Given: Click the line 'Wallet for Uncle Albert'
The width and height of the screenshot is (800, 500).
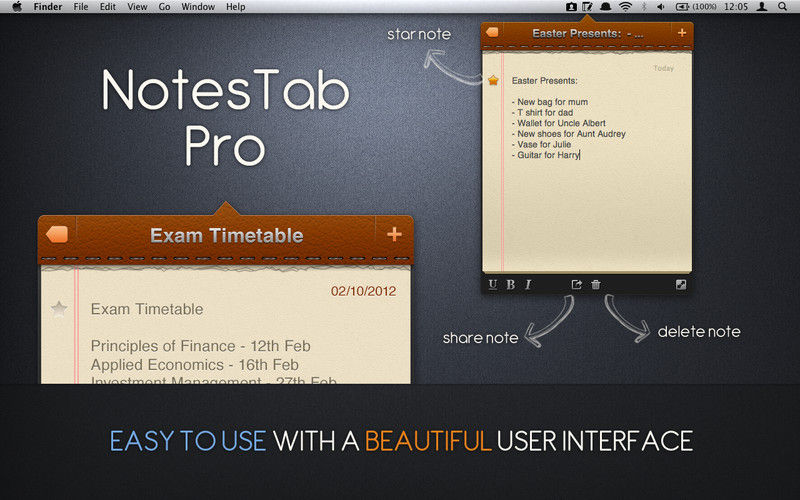Looking at the screenshot, I should [558, 123].
